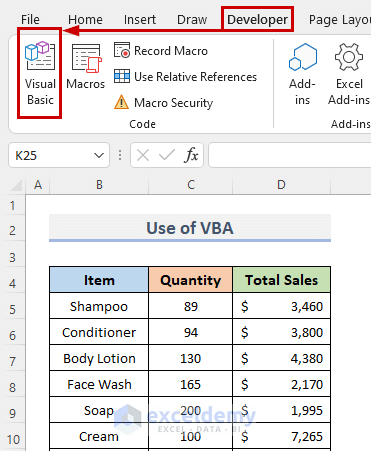371x451 pixels.
Task: Click the 'Total Sales' header cell
Action: (282, 280)
